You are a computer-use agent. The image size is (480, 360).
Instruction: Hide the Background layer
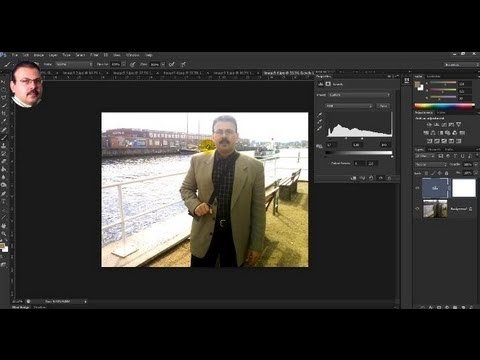[417, 209]
